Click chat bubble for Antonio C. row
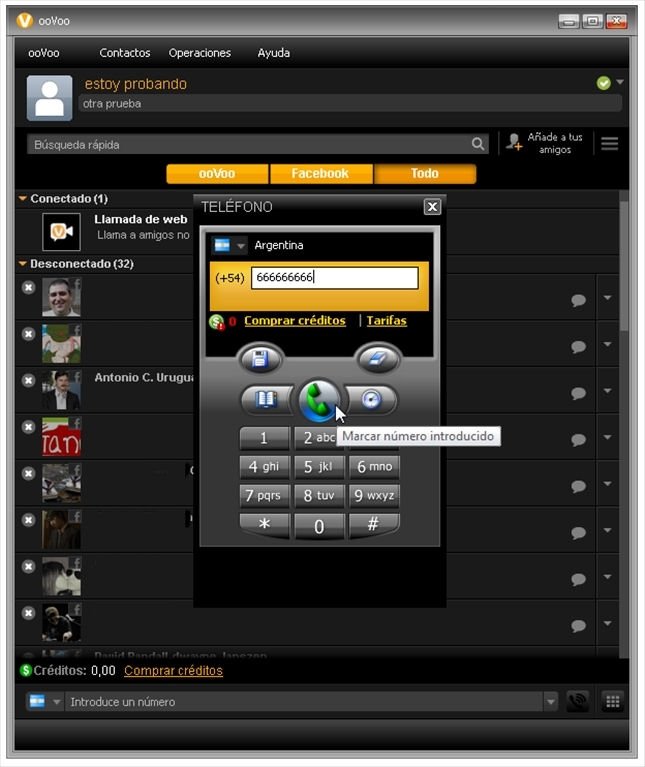Viewport: 645px width, 767px height. (578, 393)
